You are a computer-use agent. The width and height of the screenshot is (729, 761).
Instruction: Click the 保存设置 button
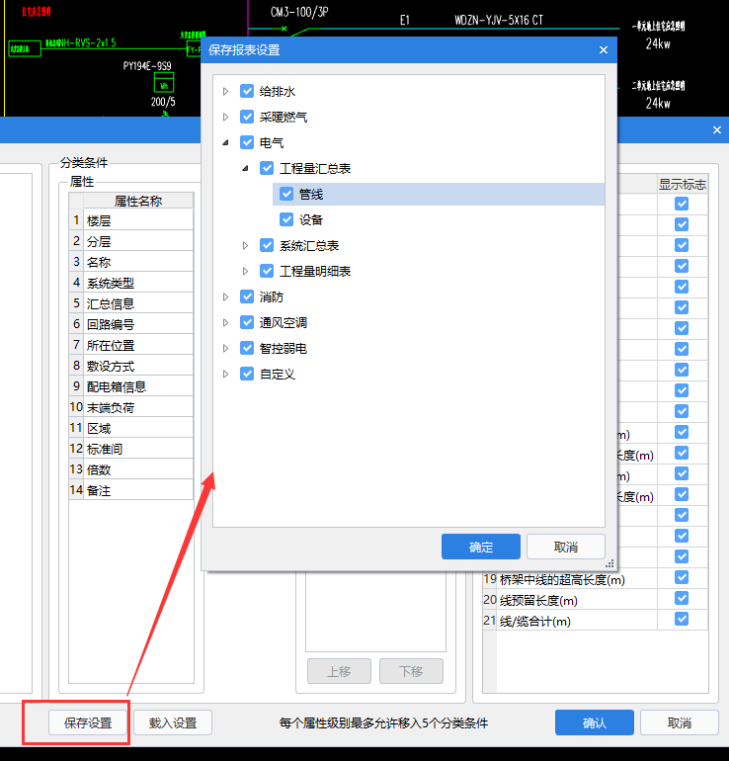coord(88,723)
